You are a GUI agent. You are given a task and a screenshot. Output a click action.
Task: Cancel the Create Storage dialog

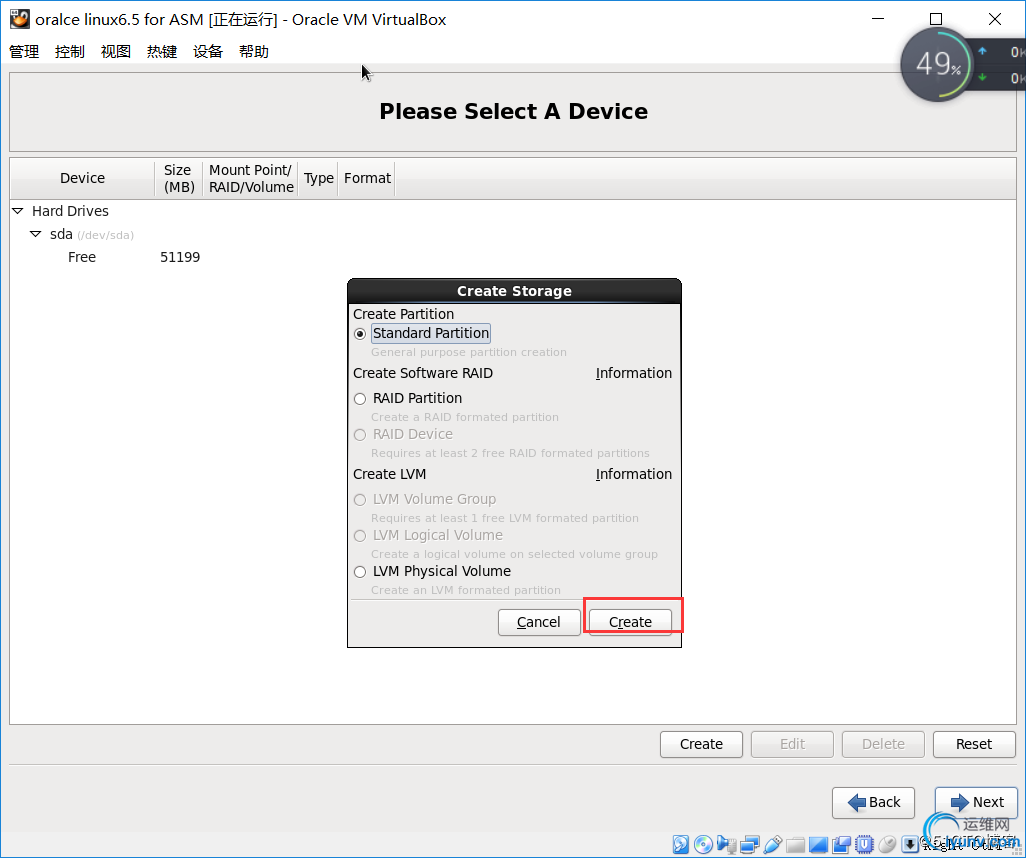point(539,622)
